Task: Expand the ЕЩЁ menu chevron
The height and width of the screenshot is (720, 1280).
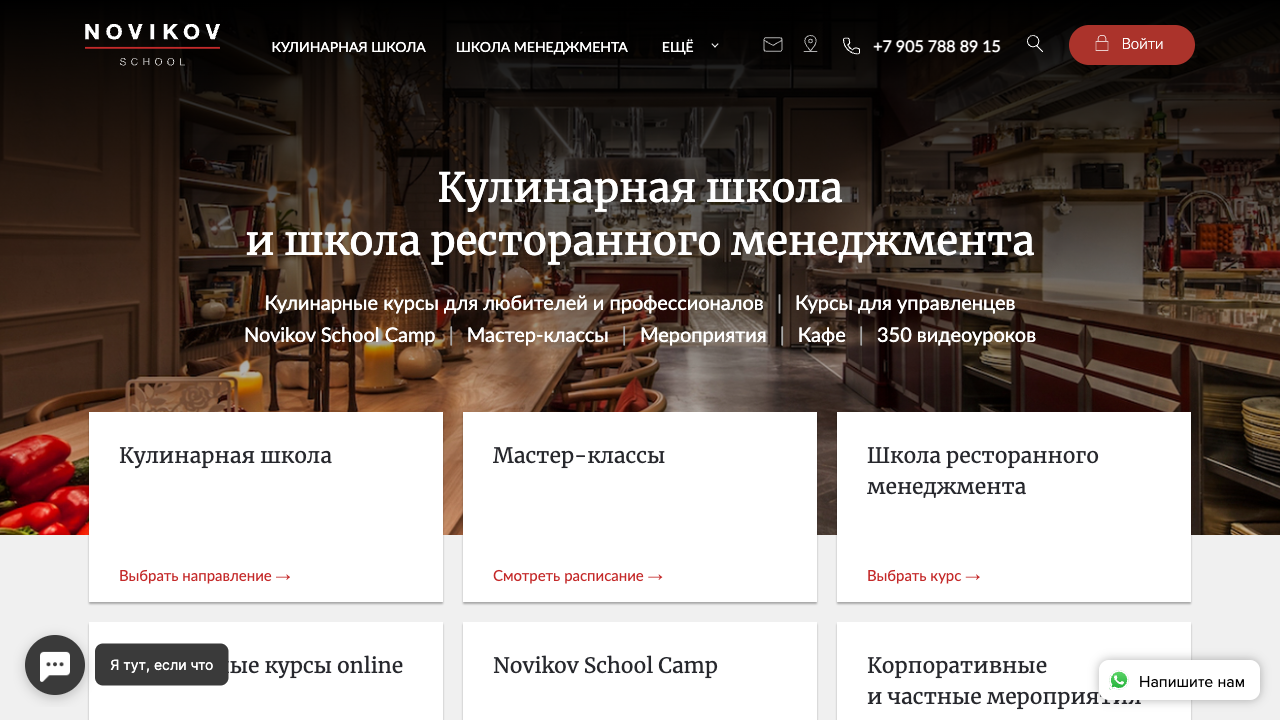Action: [715, 45]
